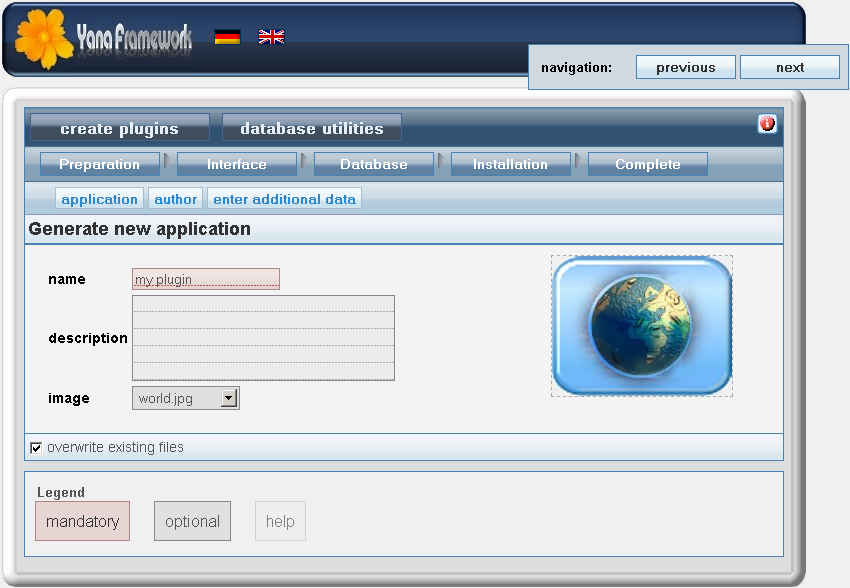
Task: Go to the Interface step
Action: point(237,164)
